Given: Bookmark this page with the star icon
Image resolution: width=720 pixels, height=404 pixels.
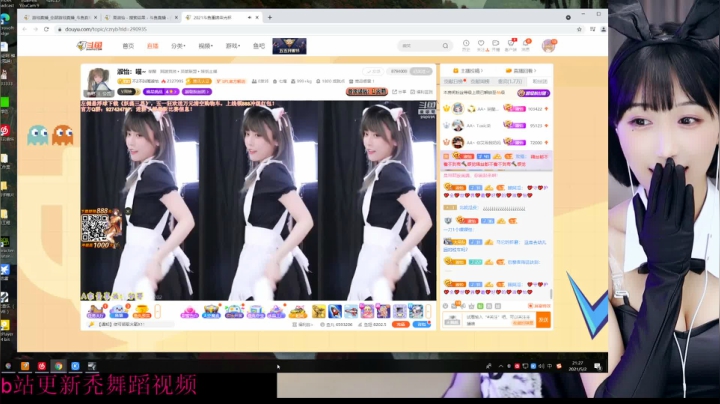Looking at the screenshot, I should point(579,29).
